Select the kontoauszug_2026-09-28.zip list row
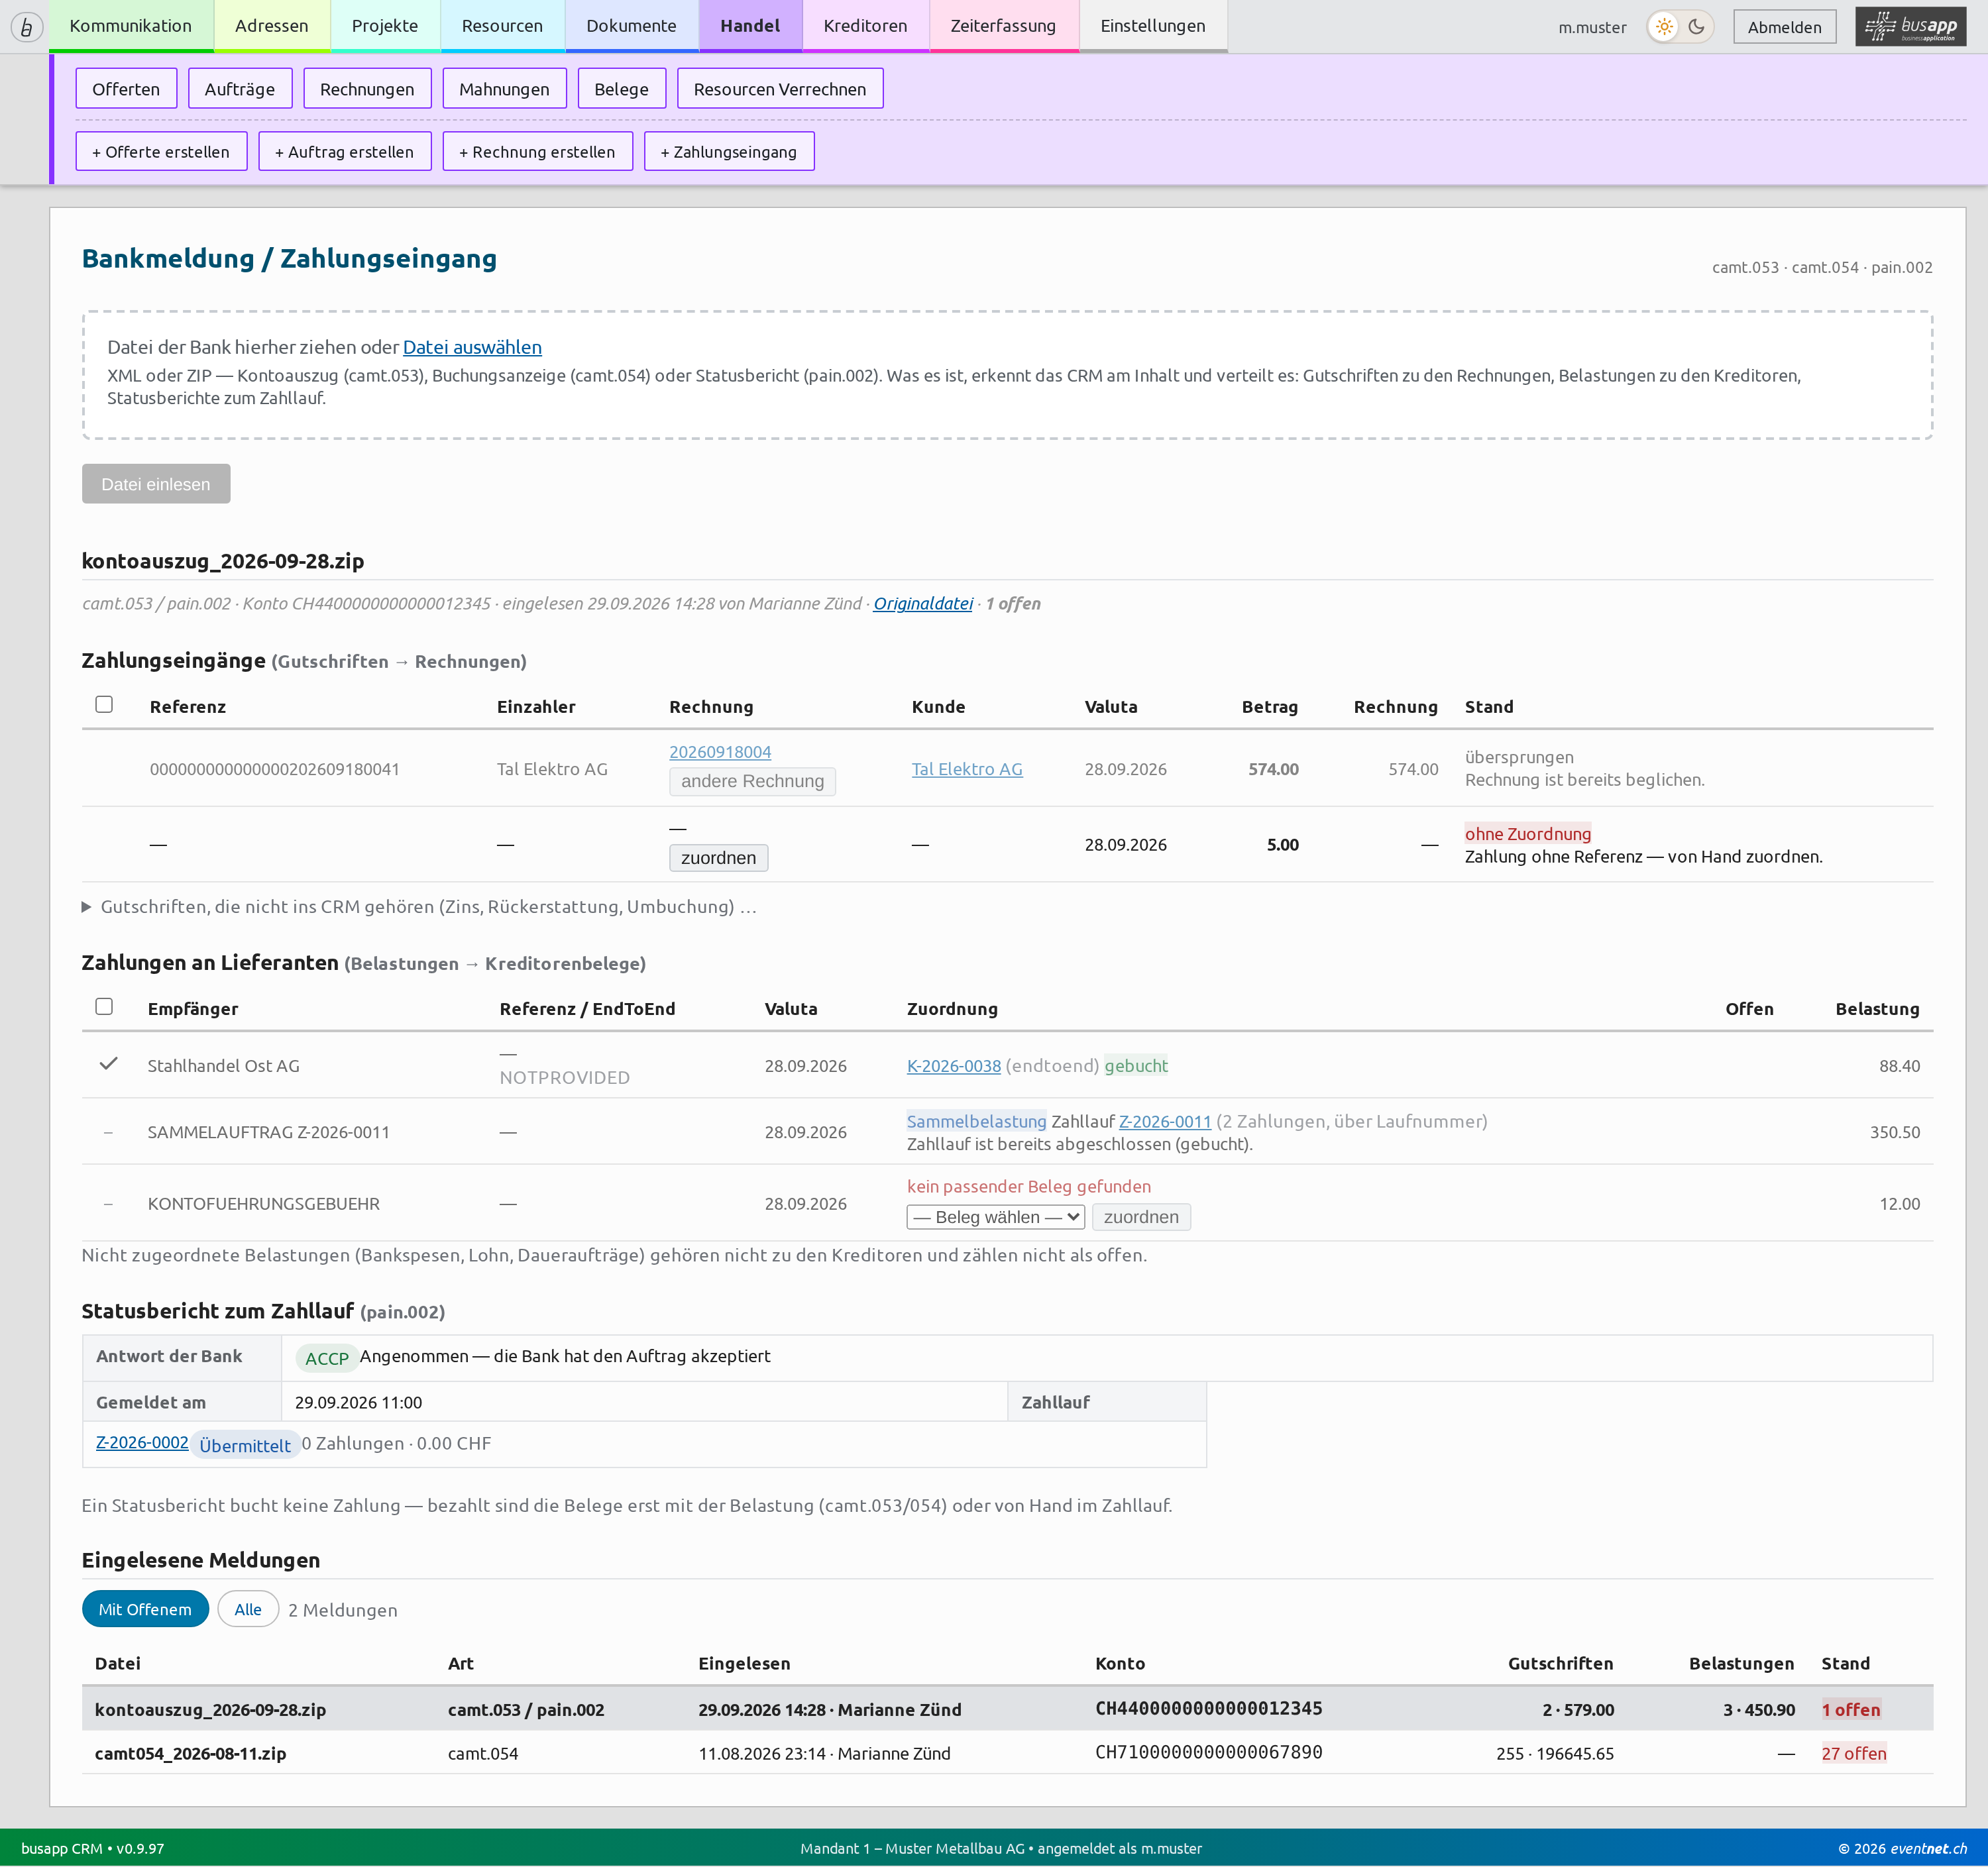Screen dimensions: 1988x1867 [x=1007, y=1709]
